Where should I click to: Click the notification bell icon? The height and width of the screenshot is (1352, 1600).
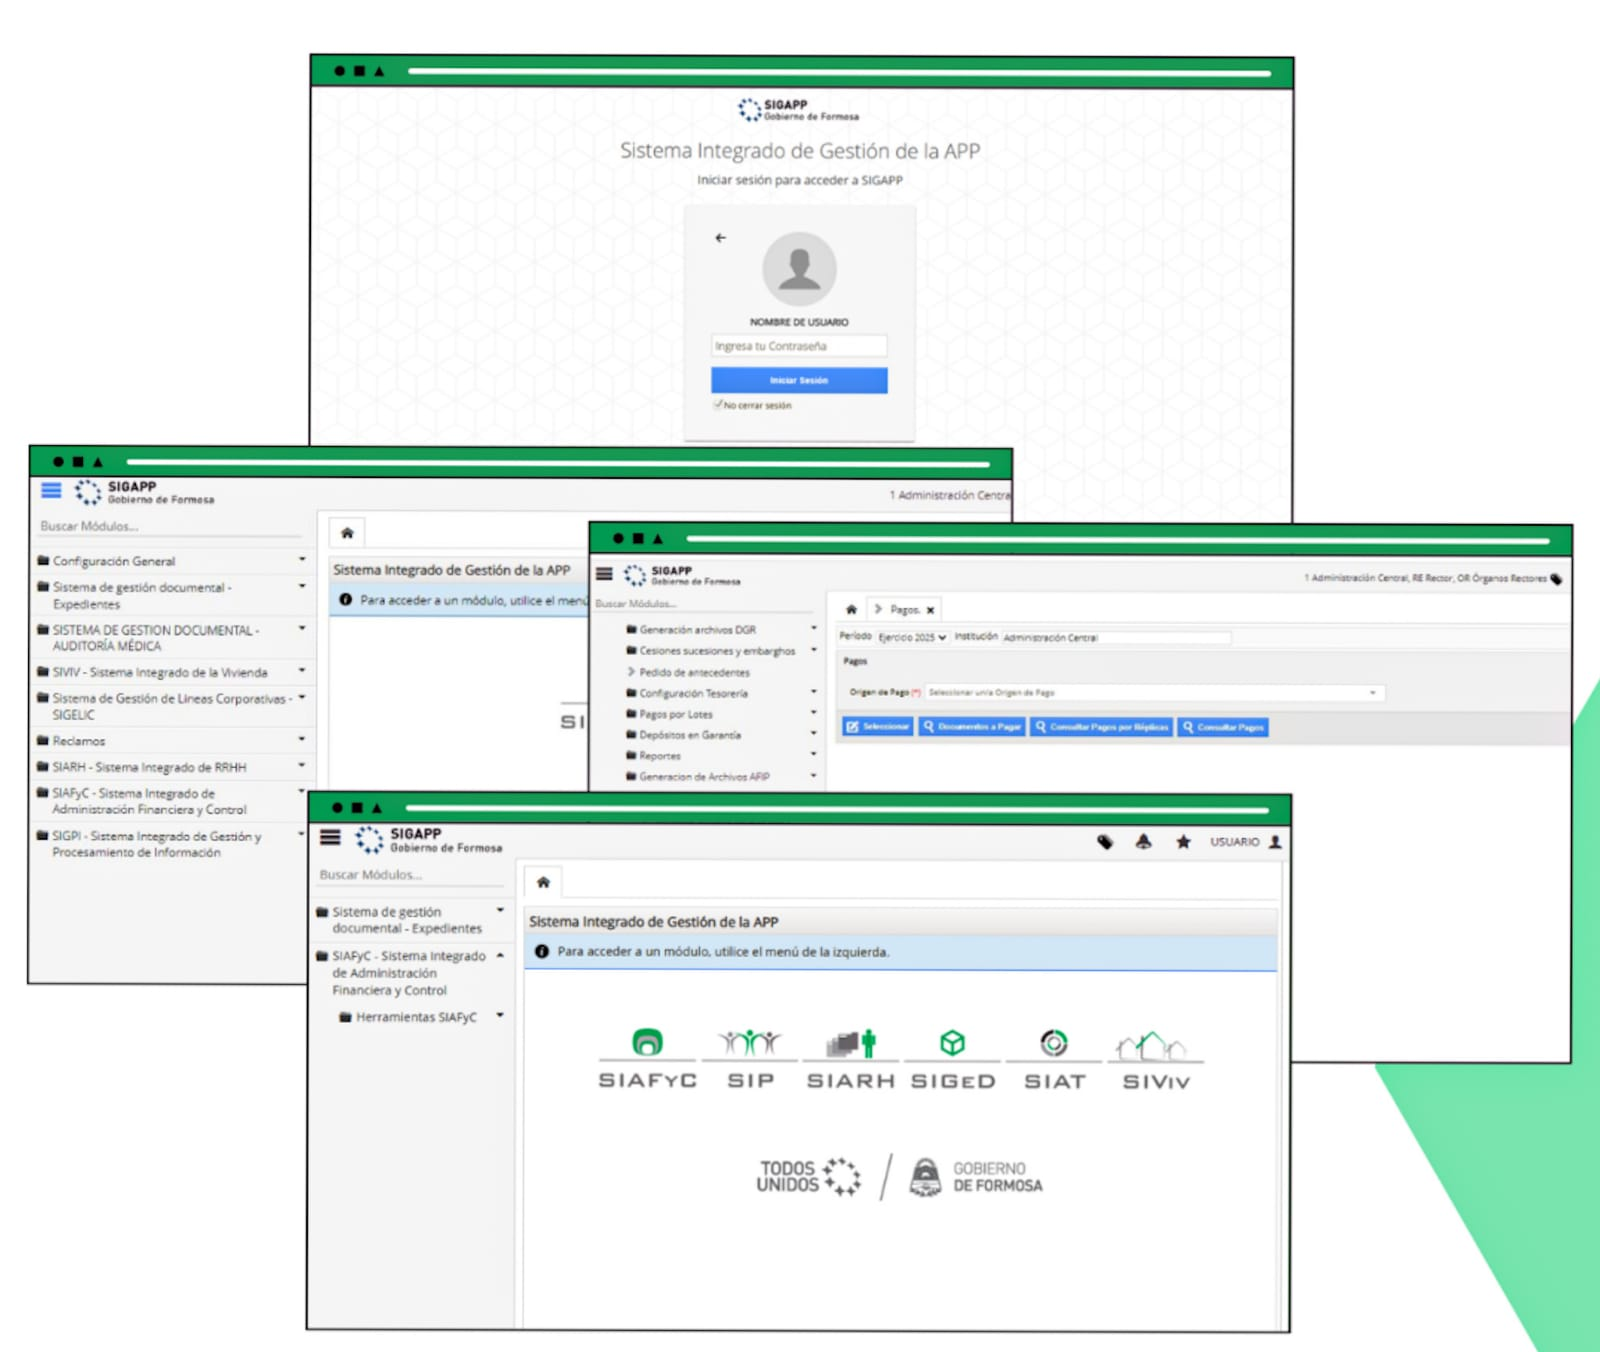(x=1143, y=842)
